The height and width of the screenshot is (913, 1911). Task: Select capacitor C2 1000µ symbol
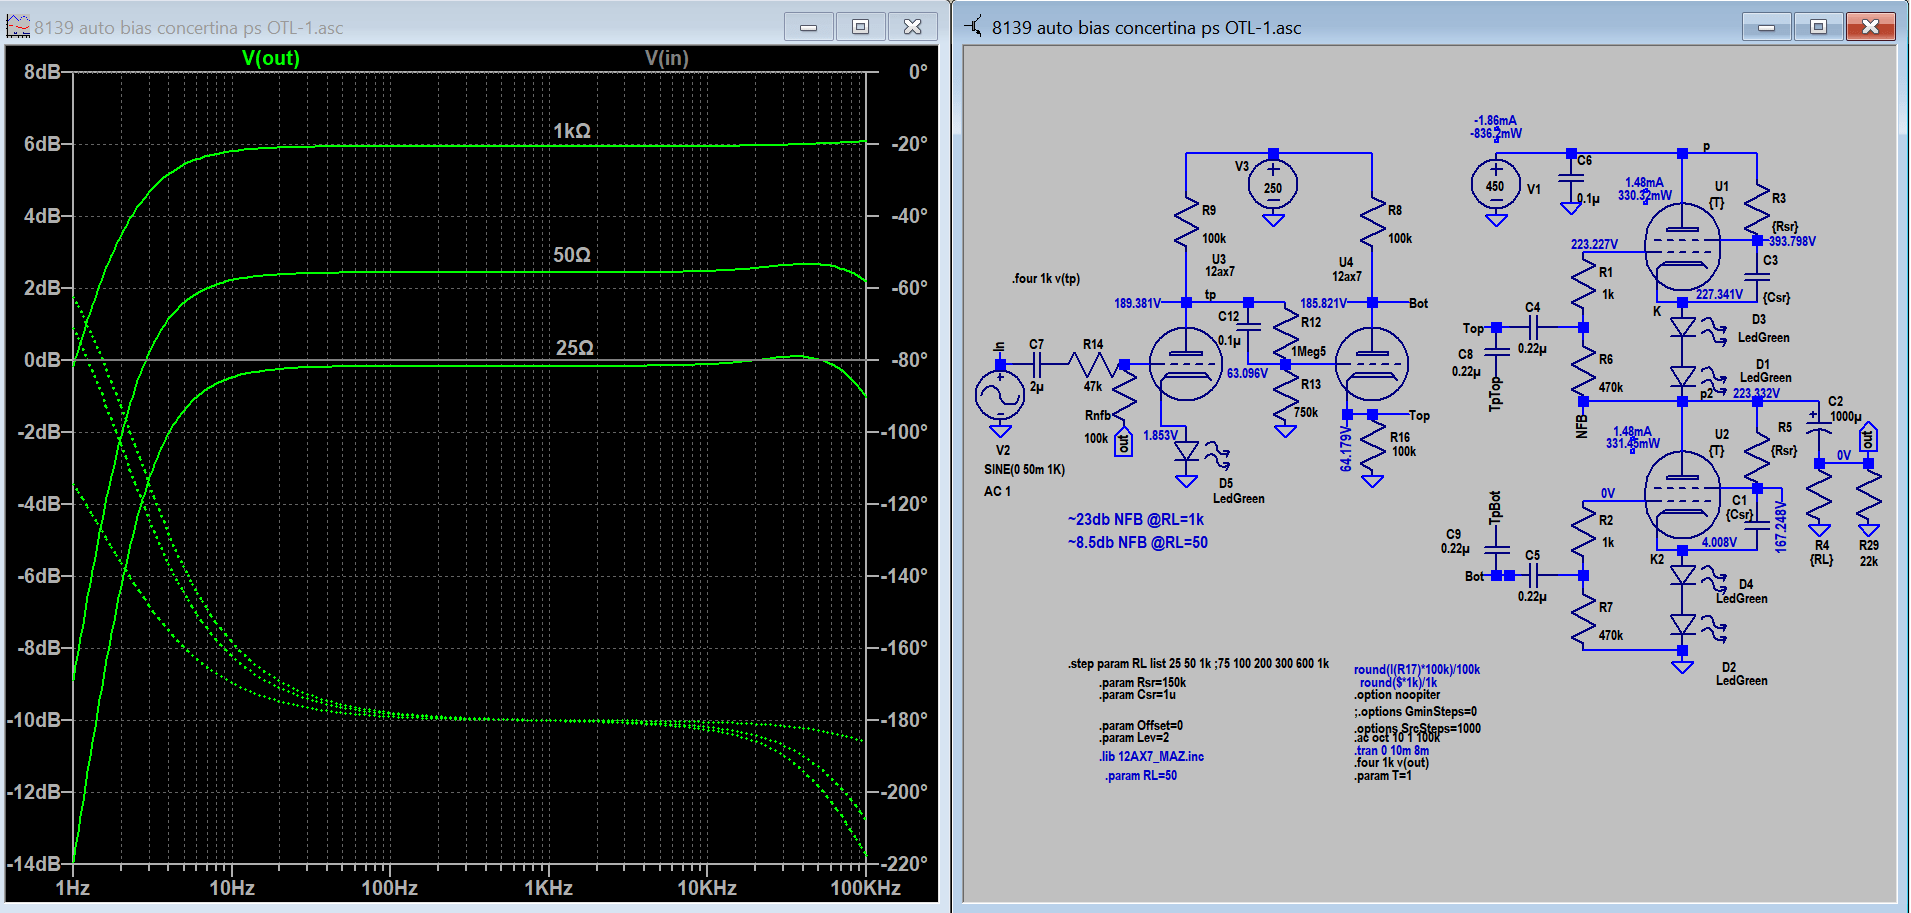point(1819,428)
